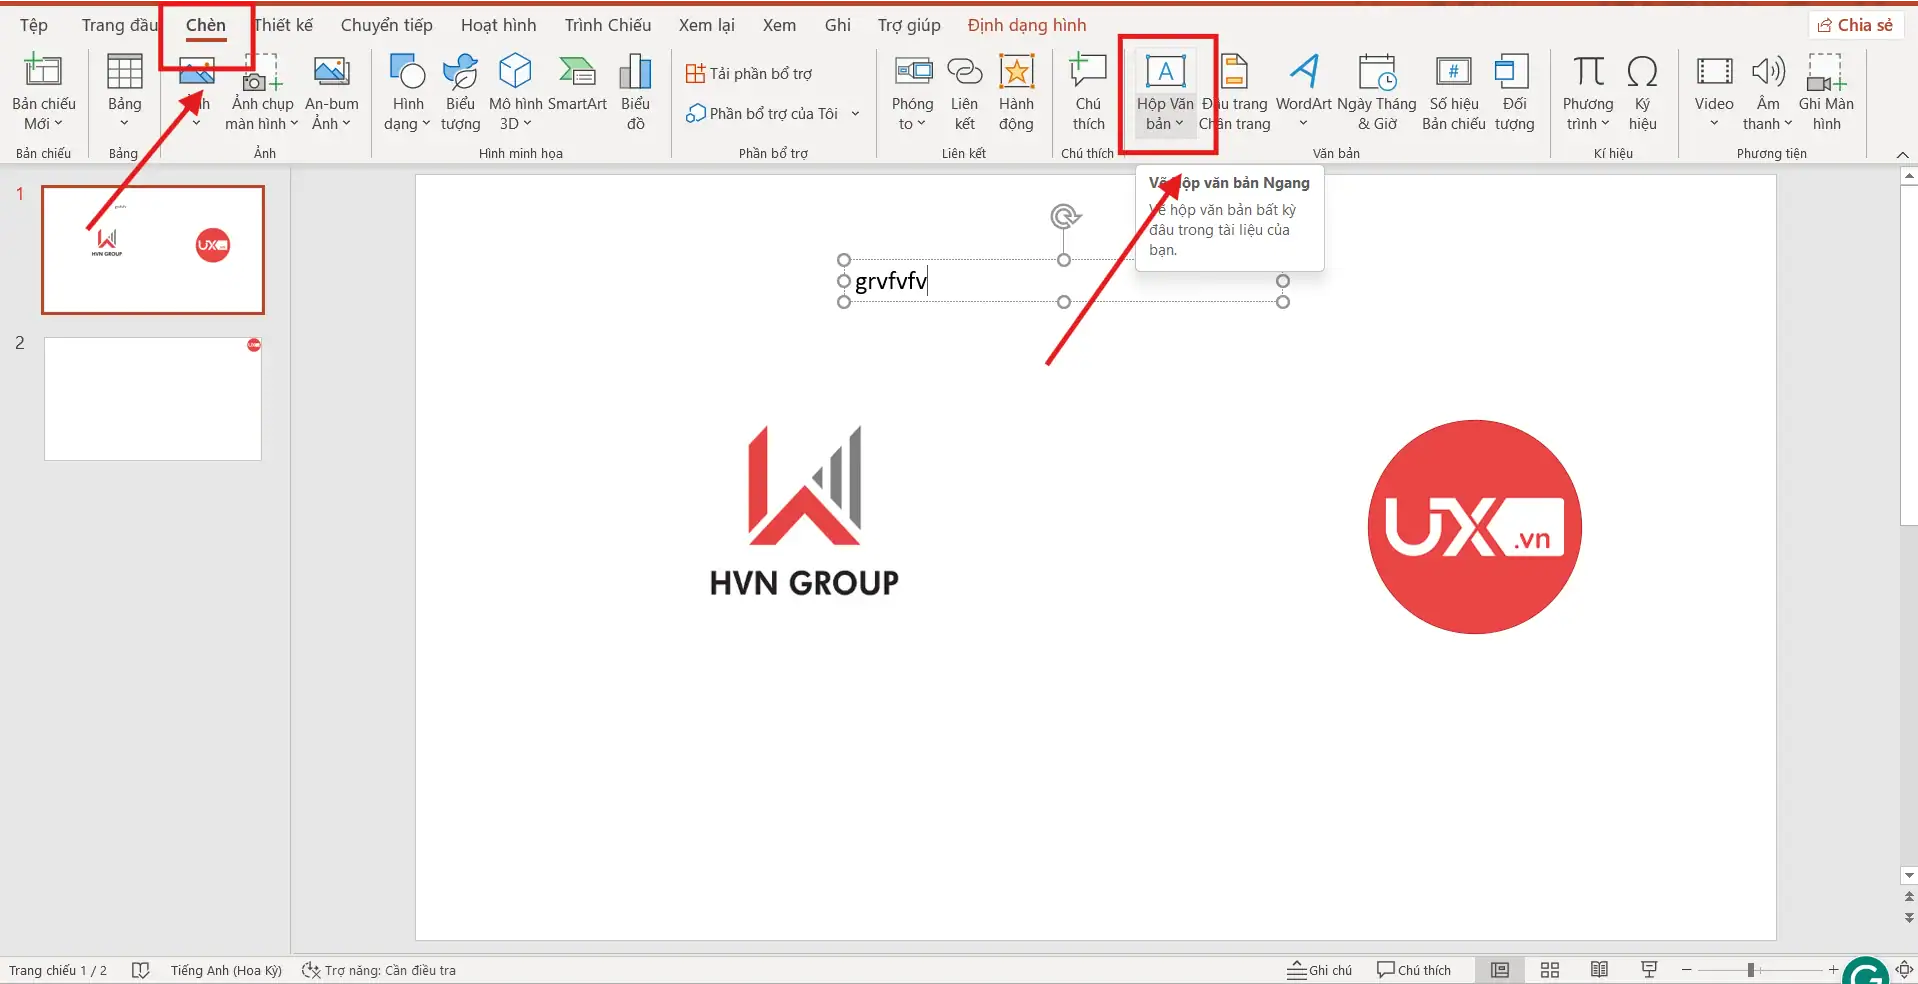Viewport: 1918px width, 984px height.
Task: Add a hyperlink using Liên kết
Action: 964,90
